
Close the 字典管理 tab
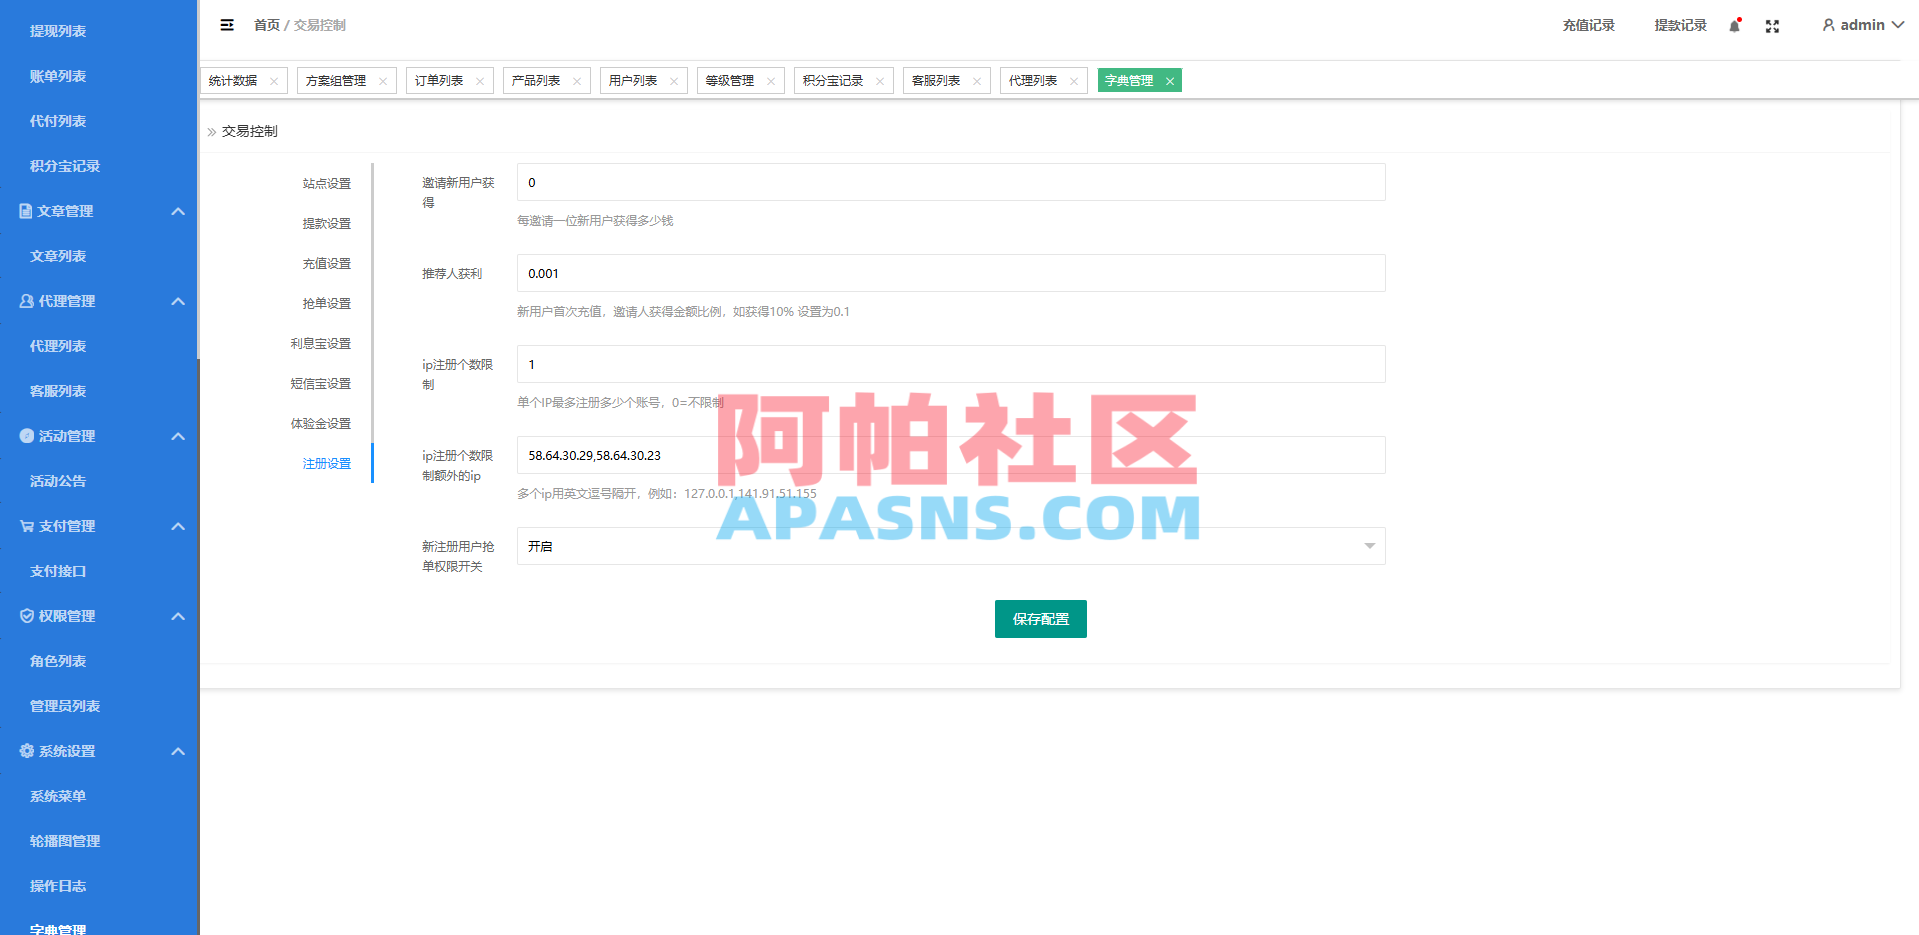point(1170,81)
